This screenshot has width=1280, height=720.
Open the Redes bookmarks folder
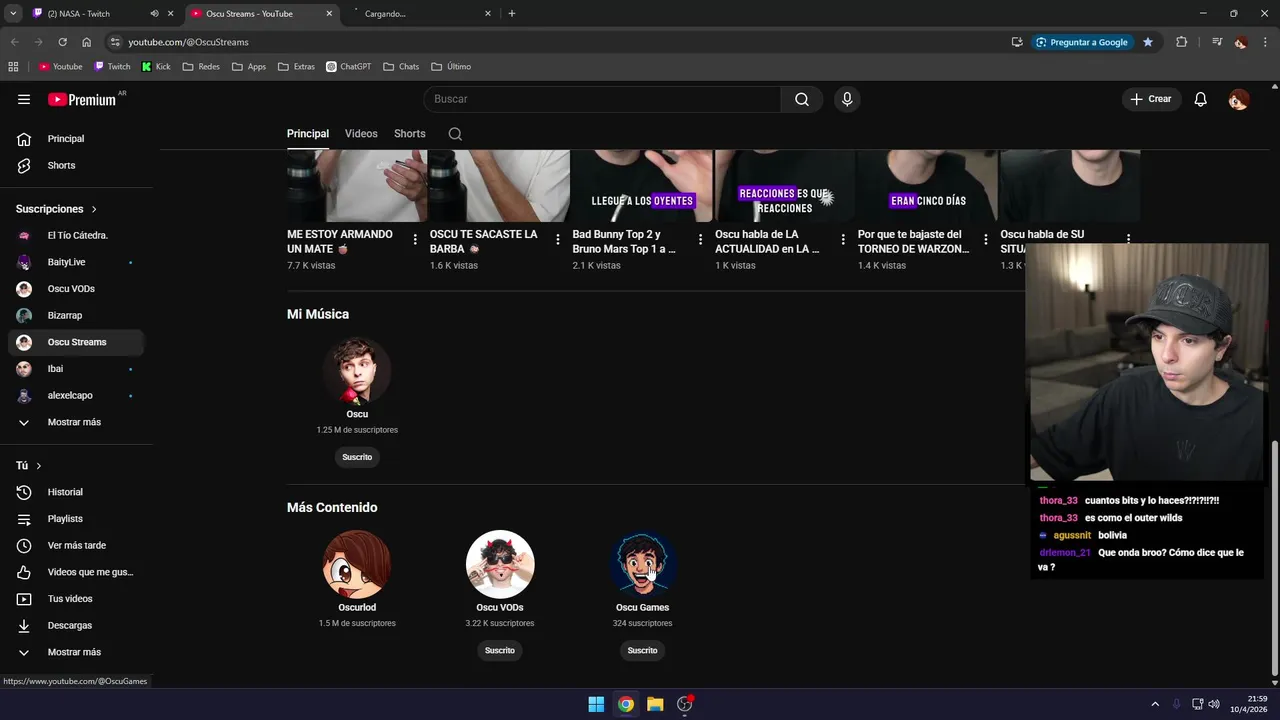[x=201, y=67]
